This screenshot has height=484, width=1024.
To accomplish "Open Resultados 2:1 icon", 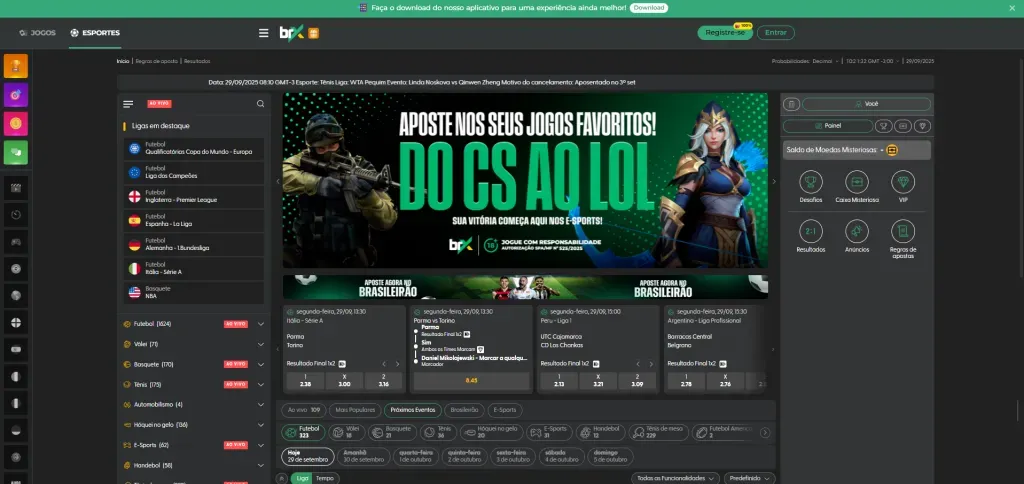I will pyautogui.click(x=810, y=231).
